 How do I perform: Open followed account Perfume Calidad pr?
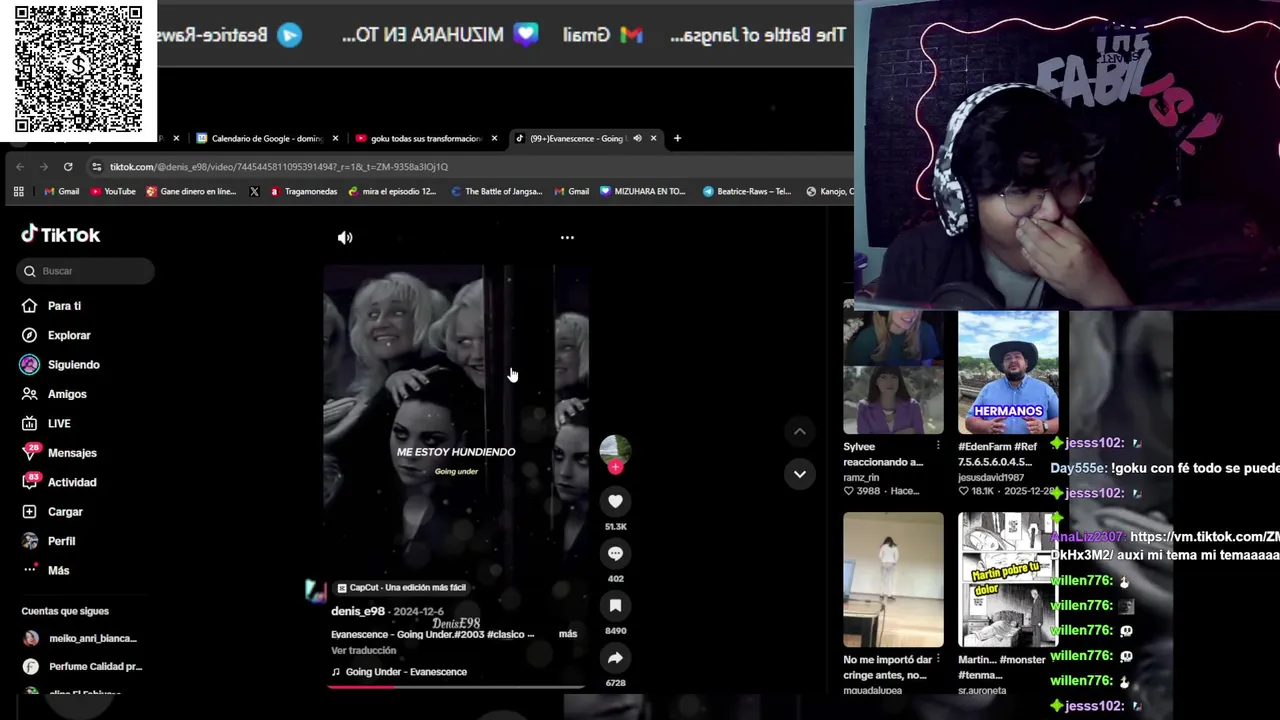point(82,666)
